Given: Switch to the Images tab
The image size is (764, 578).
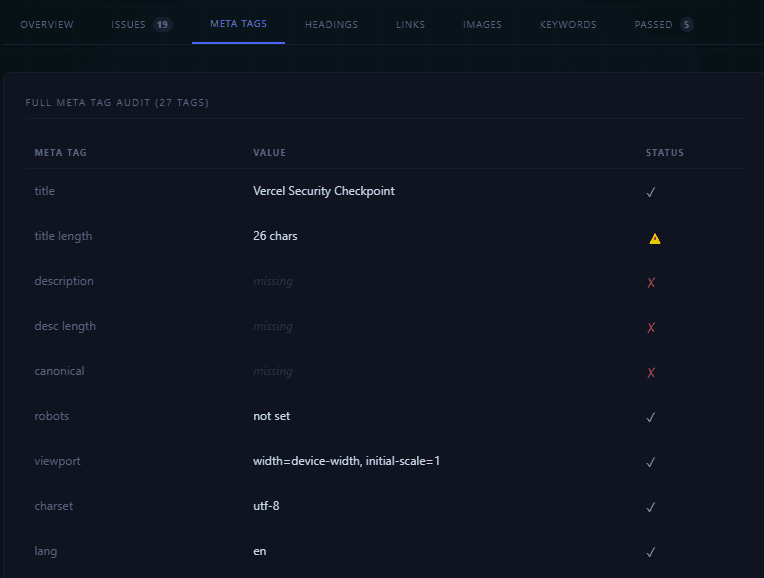Looking at the screenshot, I should click(482, 24).
